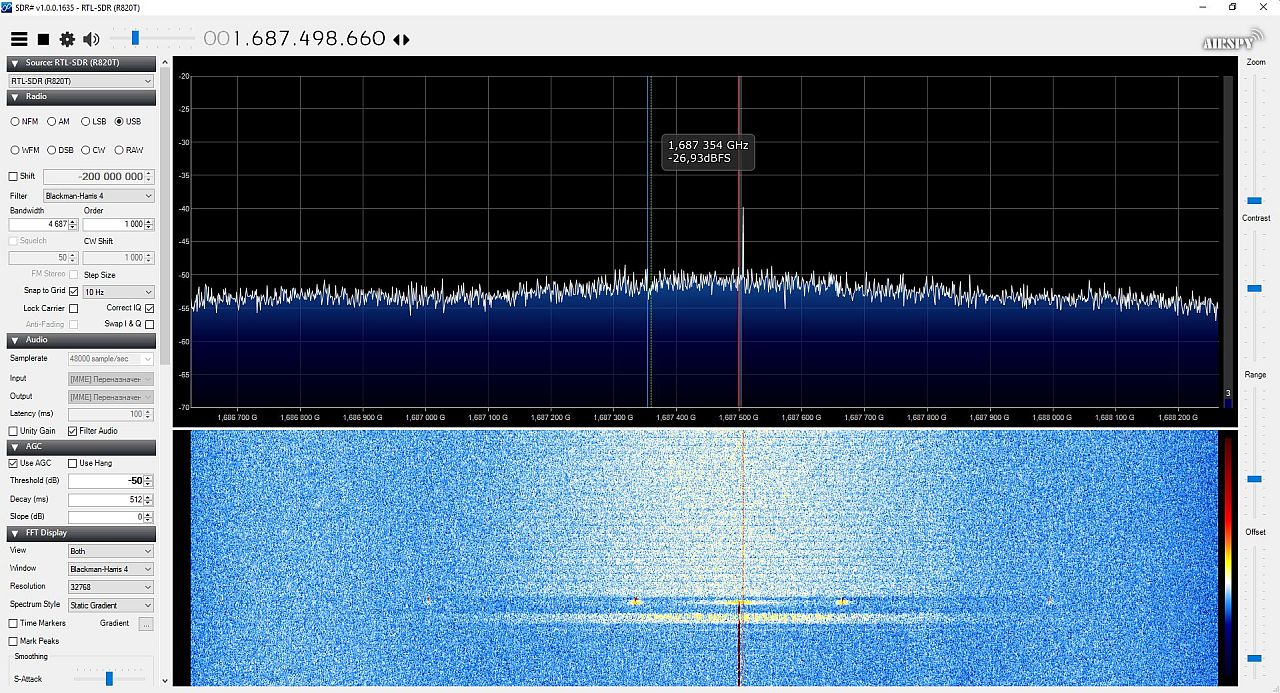Click the frequency step arrows beside the frequency
This screenshot has width=1280, height=693.
[x=401, y=40]
